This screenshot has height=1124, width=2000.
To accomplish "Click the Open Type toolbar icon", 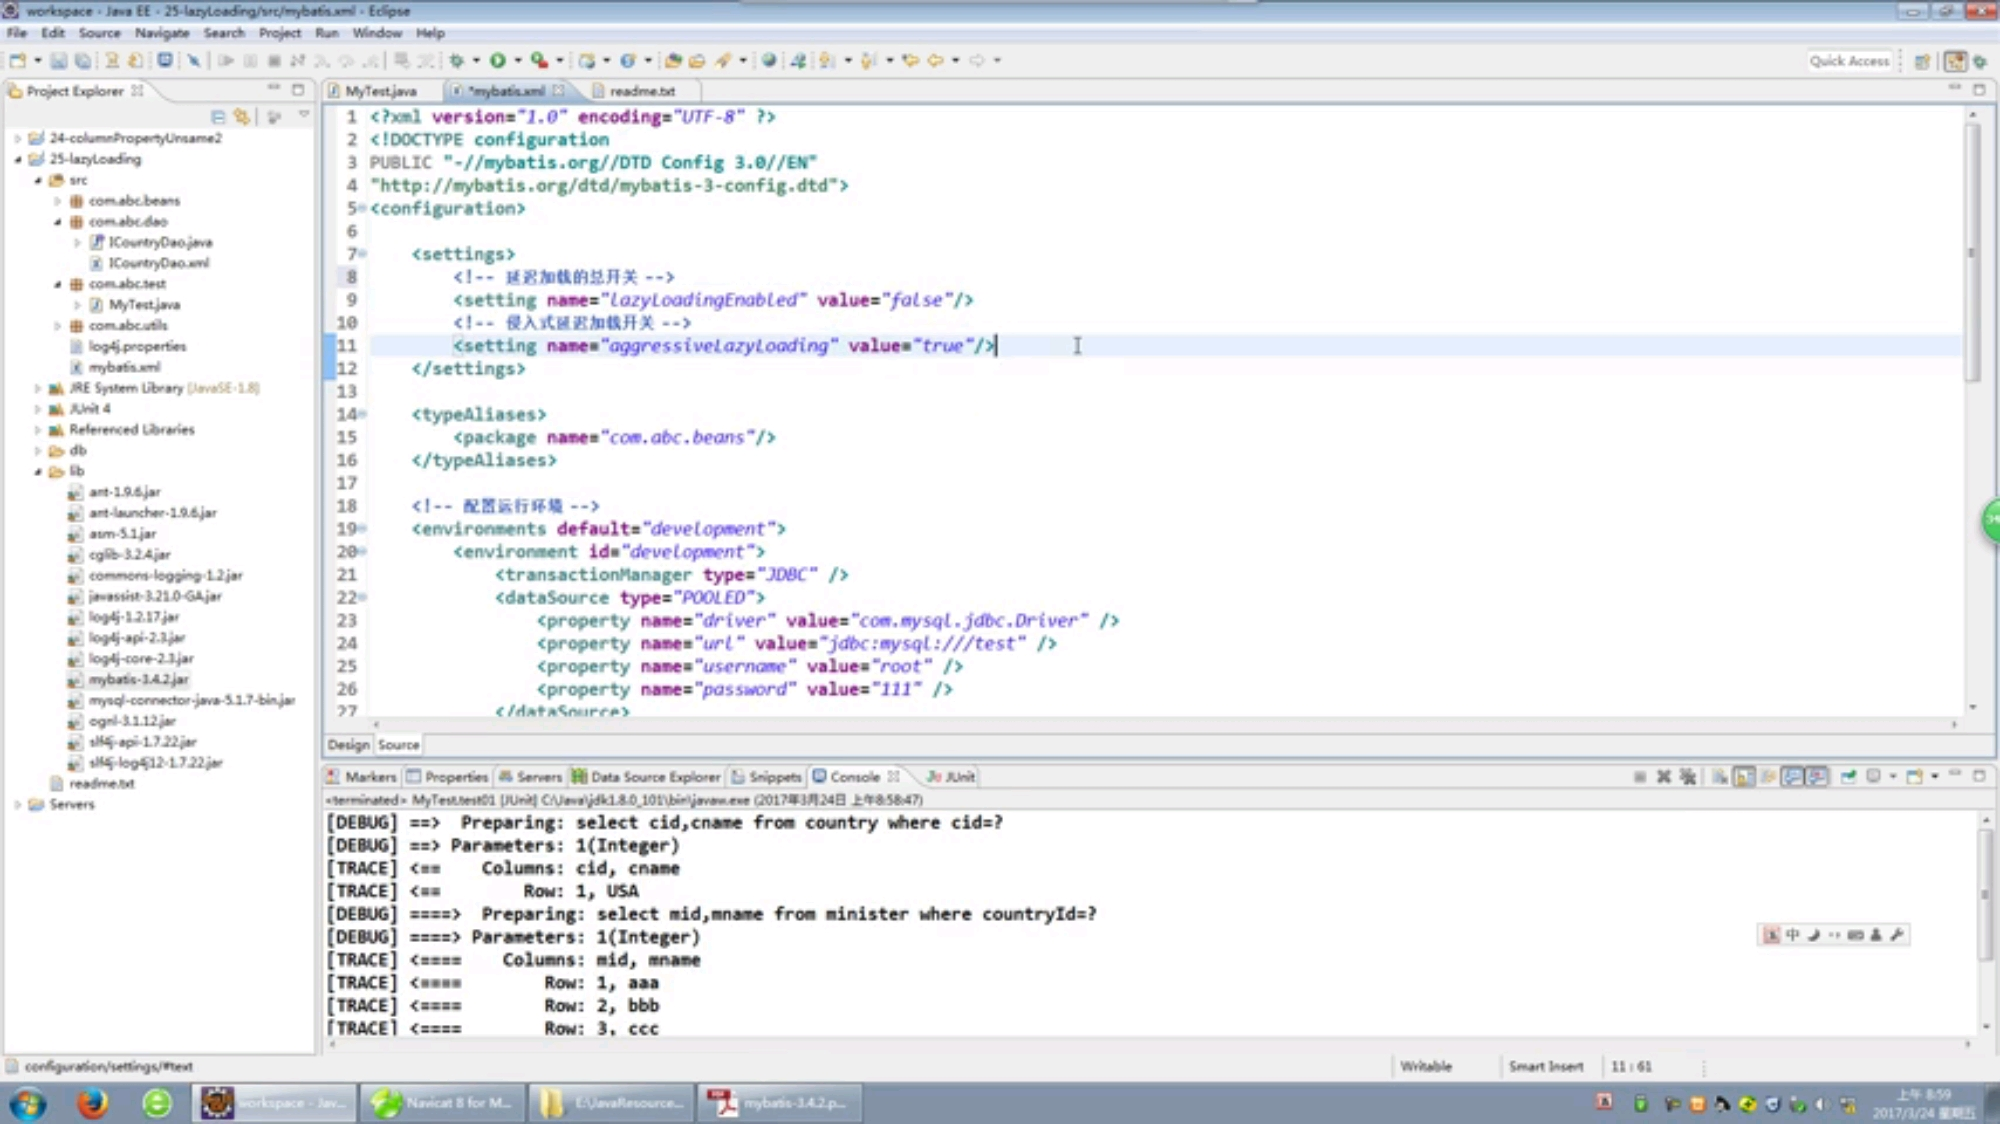I will [673, 61].
